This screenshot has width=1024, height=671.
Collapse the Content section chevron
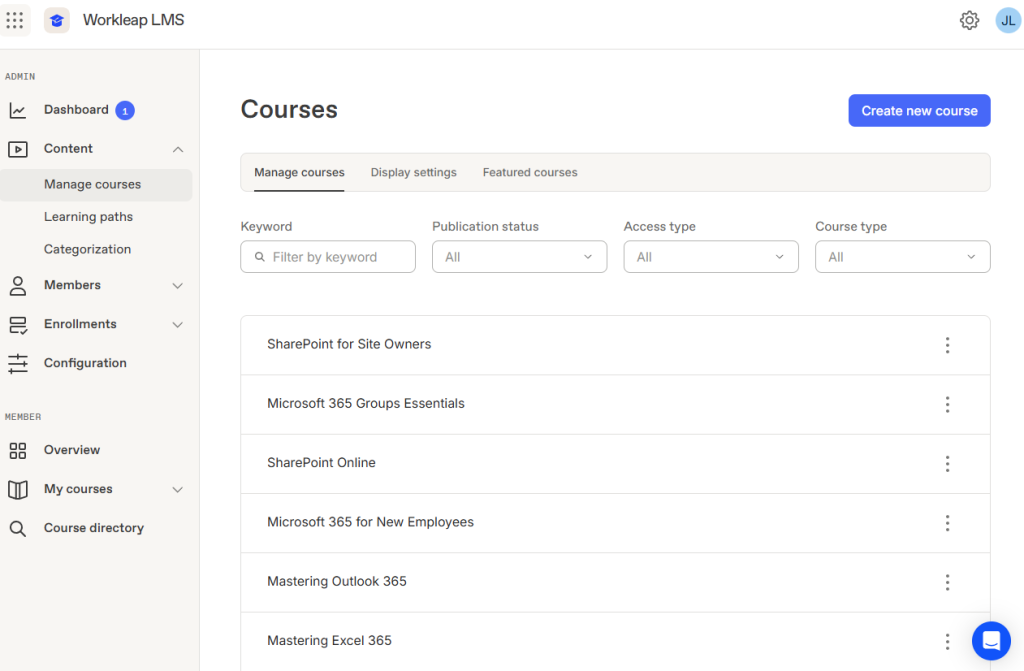tap(178, 149)
